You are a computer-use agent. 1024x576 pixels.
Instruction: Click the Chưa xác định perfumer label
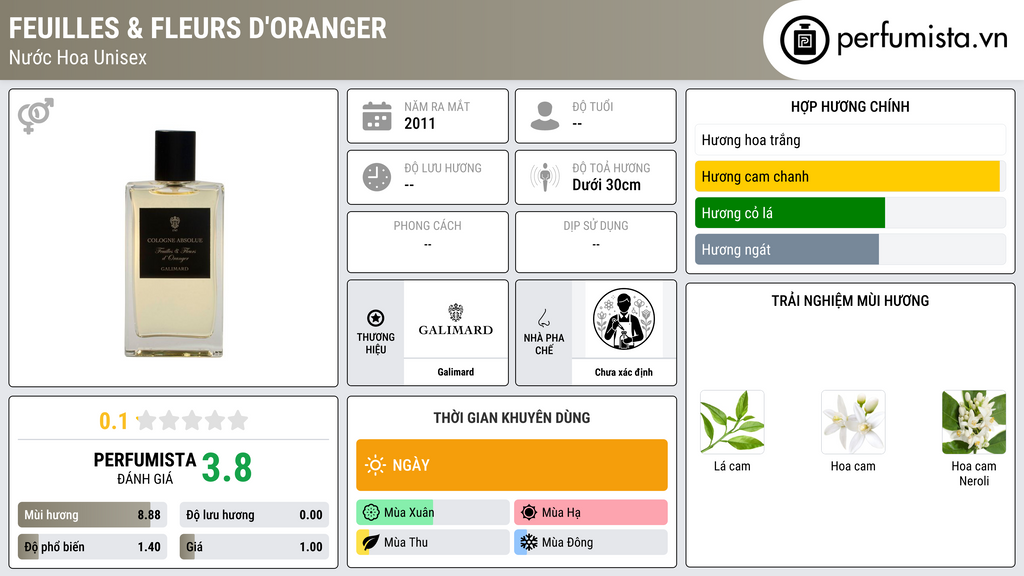[624, 372]
